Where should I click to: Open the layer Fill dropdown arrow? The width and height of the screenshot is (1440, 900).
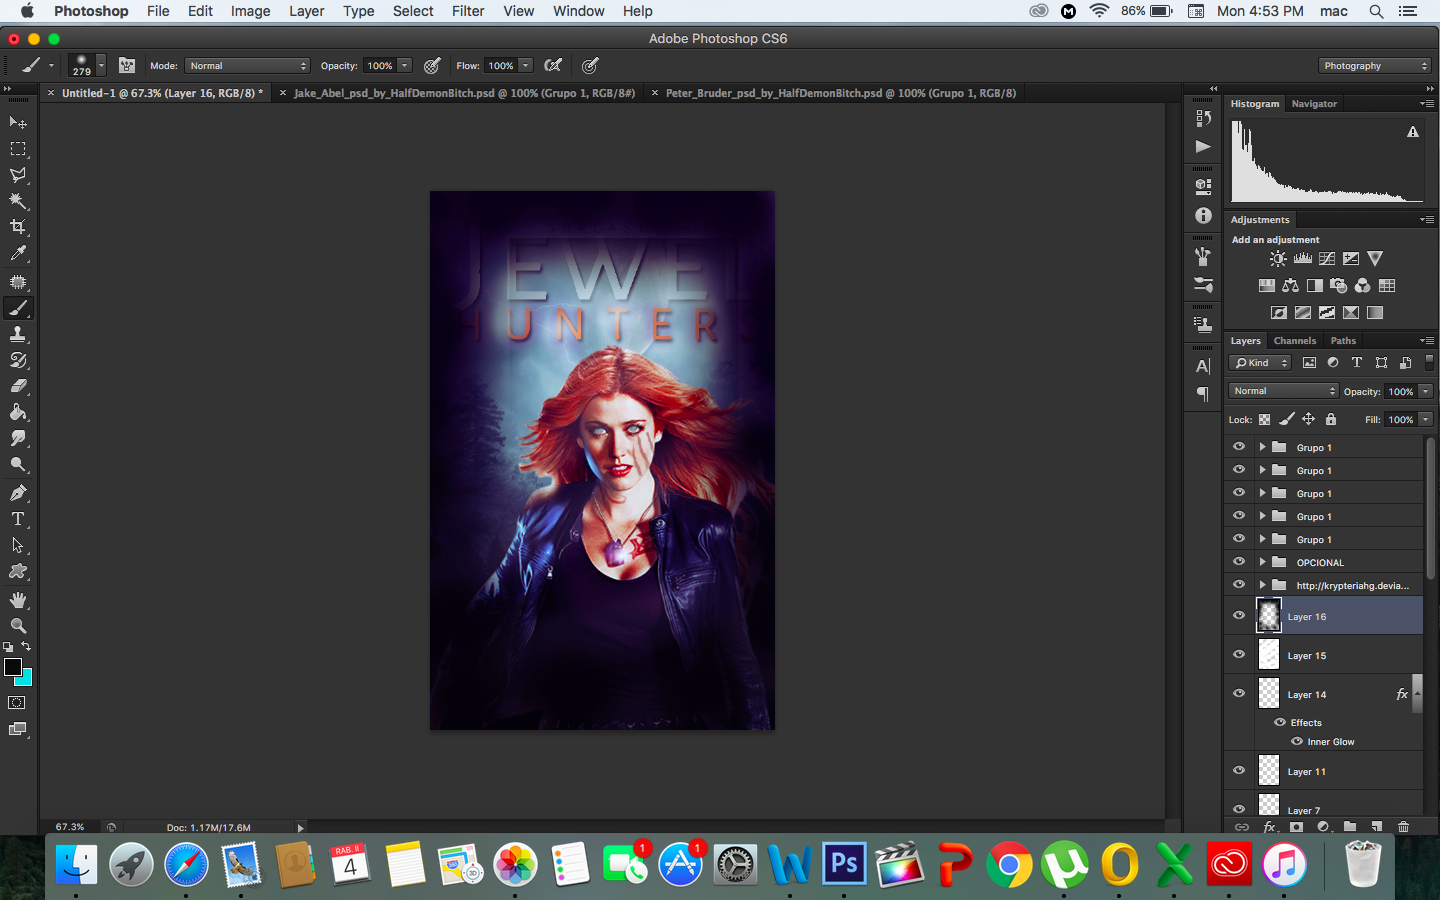(1426, 419)
